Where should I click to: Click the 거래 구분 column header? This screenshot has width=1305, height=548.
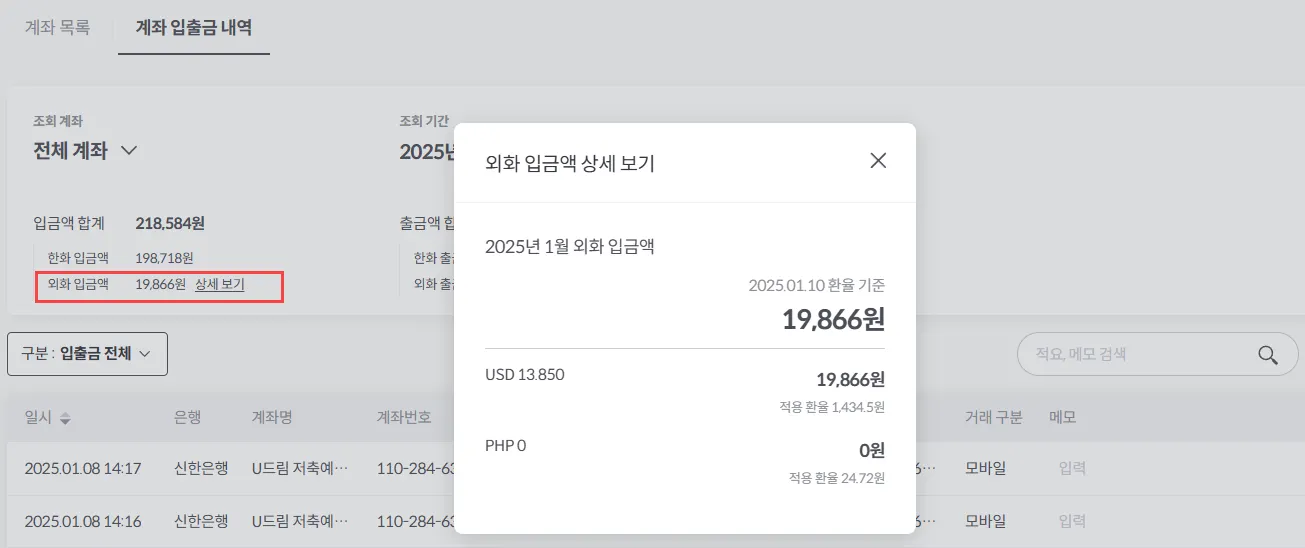(993, 417)
